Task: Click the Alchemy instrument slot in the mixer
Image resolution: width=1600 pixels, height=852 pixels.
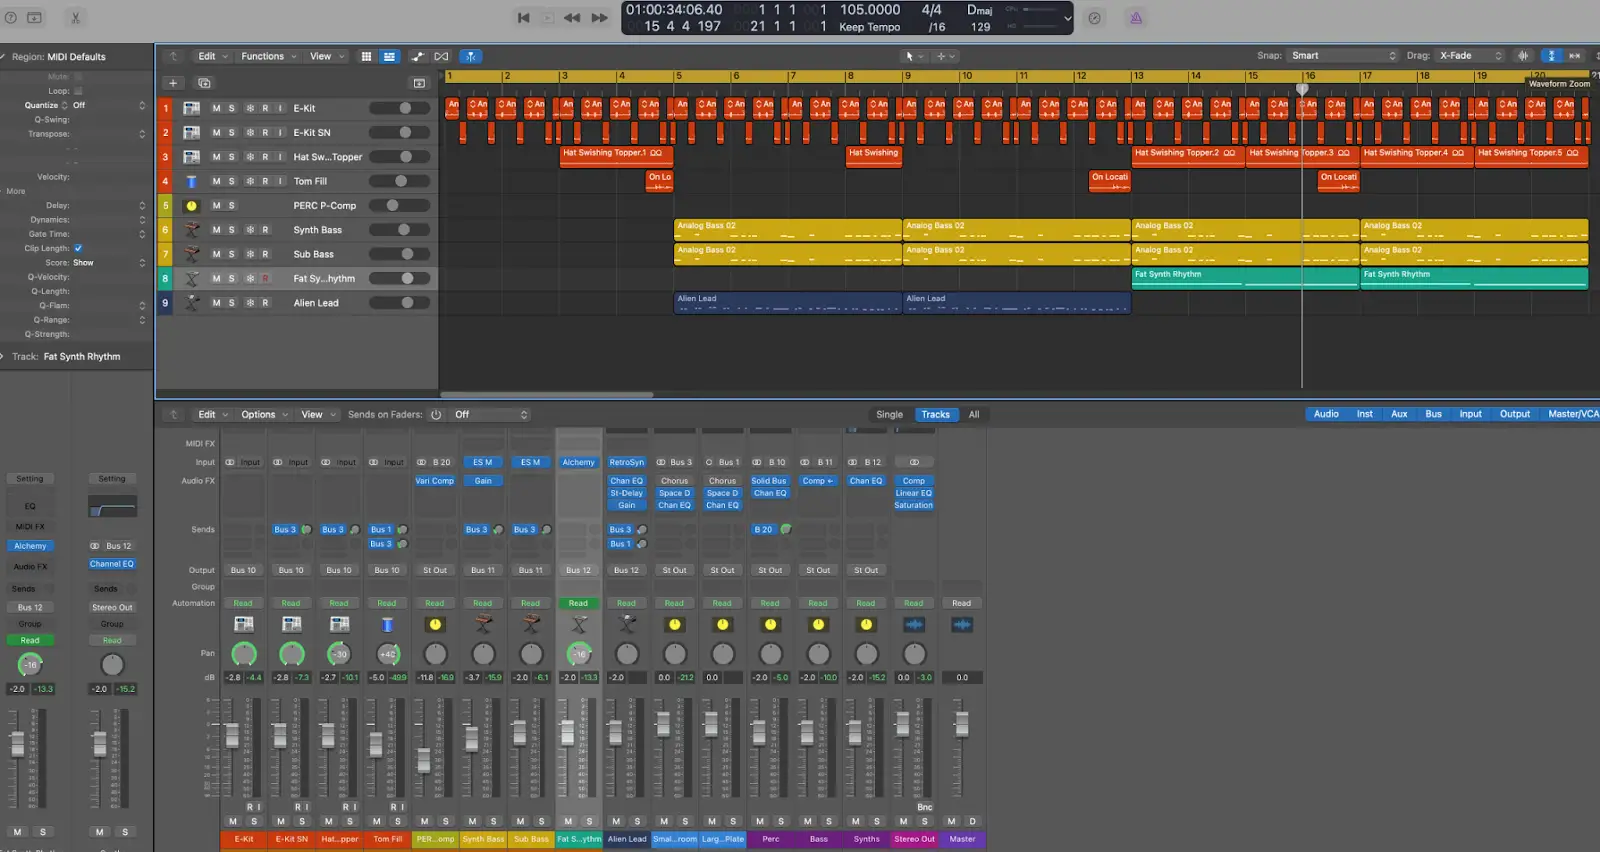Action: 578,463
